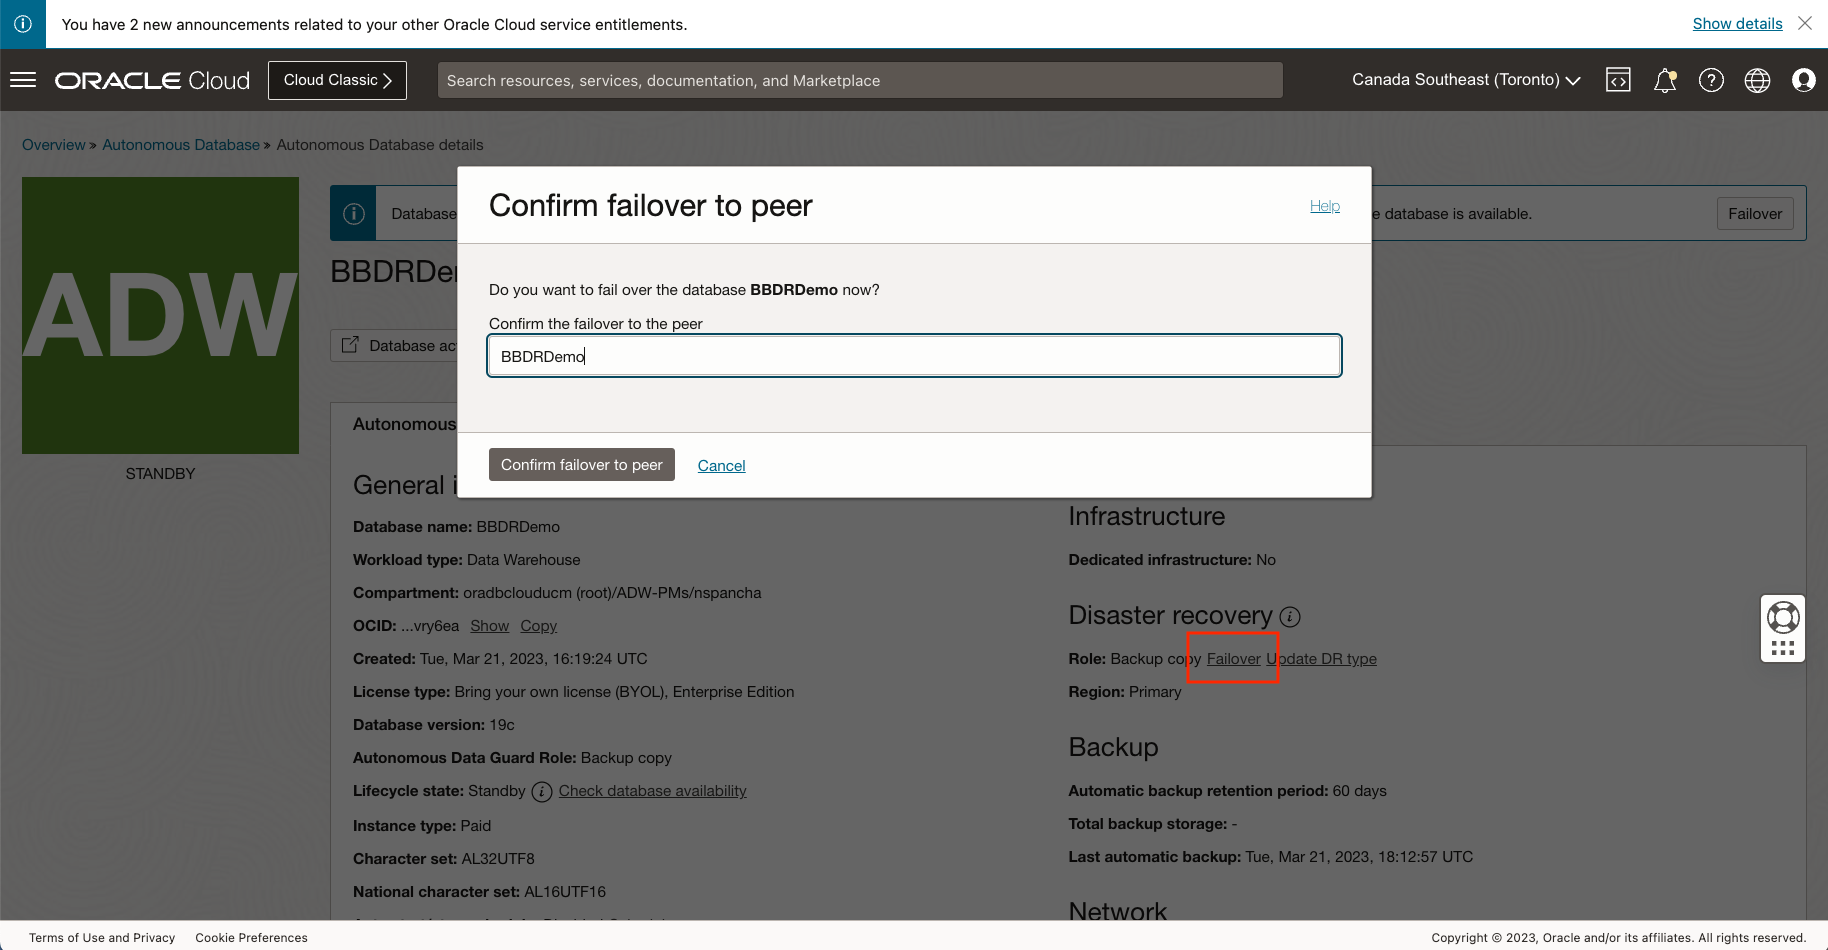
Task: Click the "Database name: BBDRDemo" text
Action: [x=456, y=527]
